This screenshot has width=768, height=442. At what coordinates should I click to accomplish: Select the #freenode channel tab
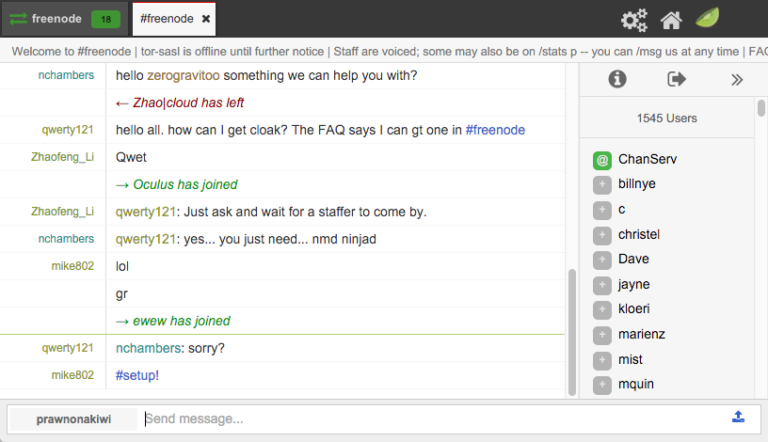click(167, 19)
